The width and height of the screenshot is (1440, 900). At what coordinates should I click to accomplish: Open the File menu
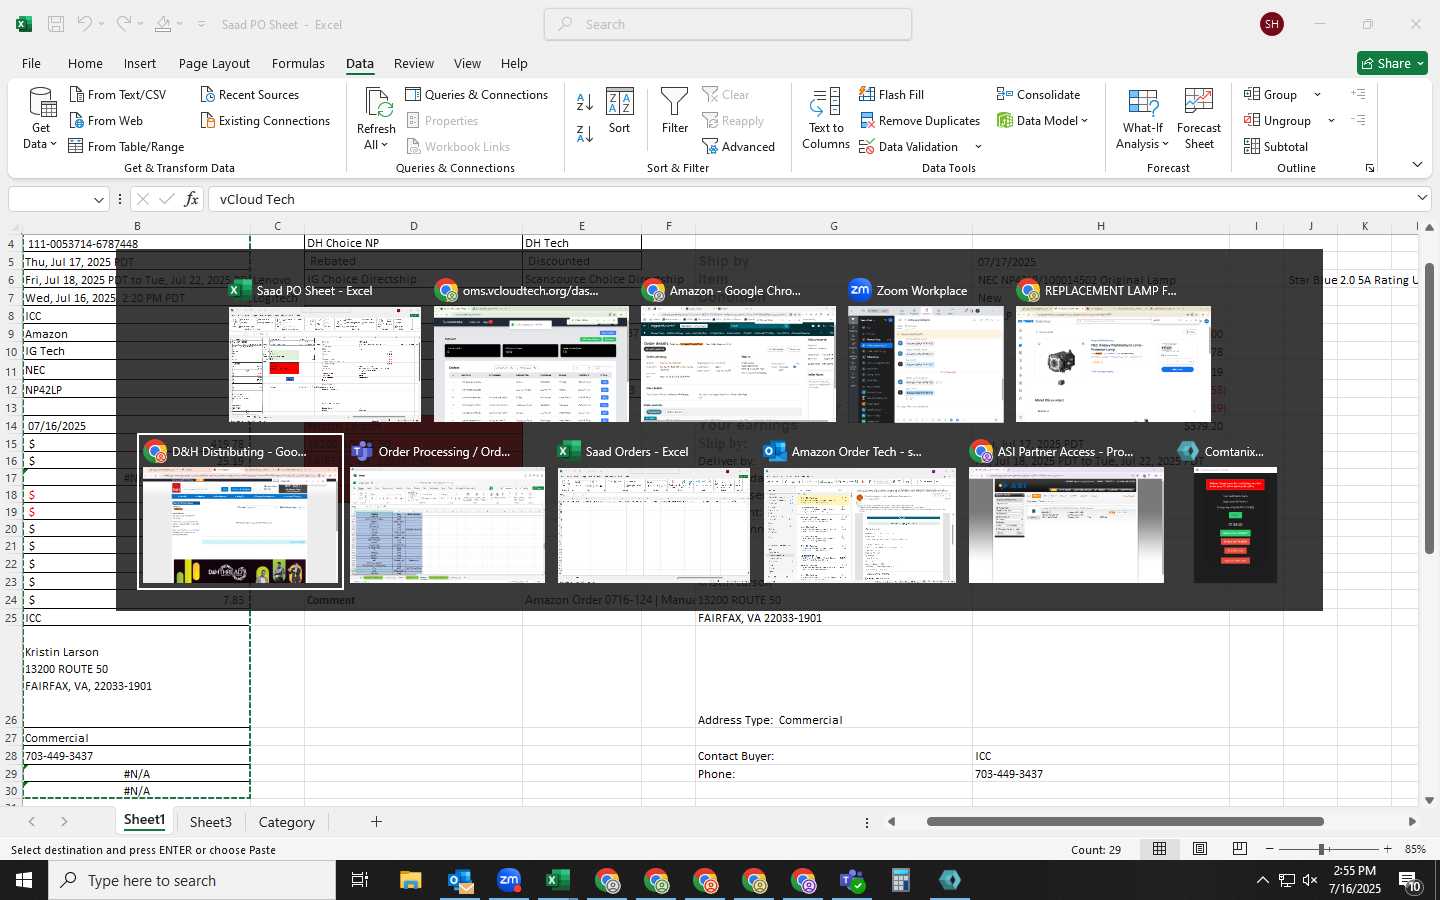pos(31,63)
